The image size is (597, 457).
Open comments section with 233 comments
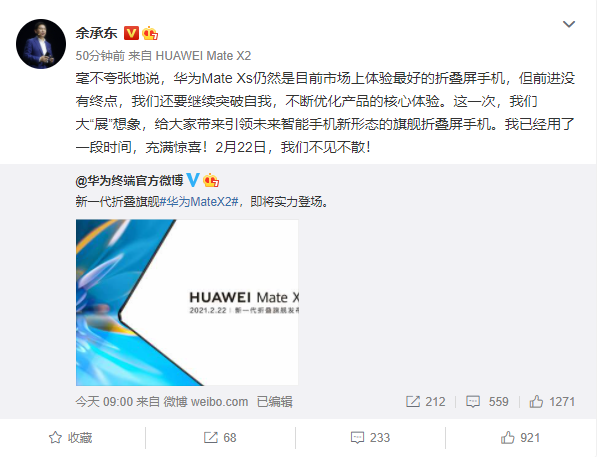coord(370,438)
